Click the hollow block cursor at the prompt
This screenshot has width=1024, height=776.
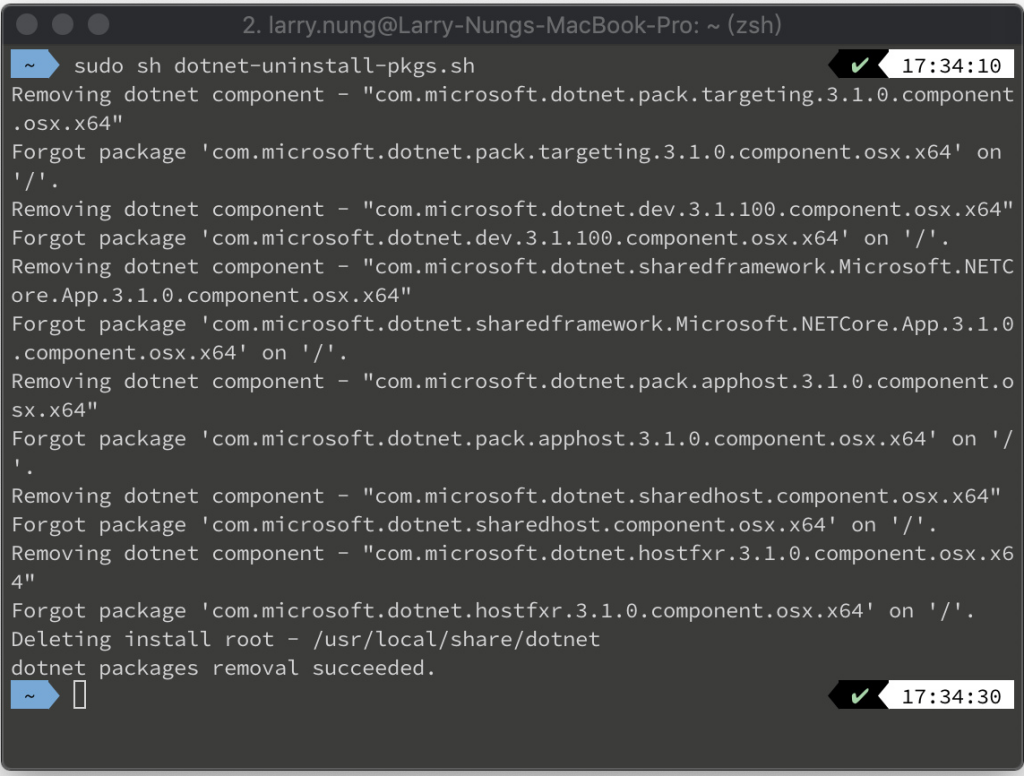[x=80, y=695]
